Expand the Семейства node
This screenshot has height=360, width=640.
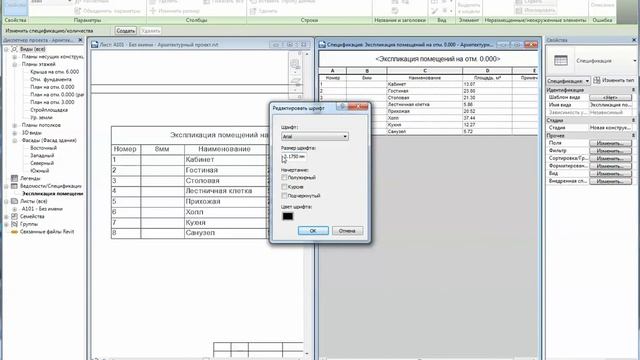coord(6,217)
